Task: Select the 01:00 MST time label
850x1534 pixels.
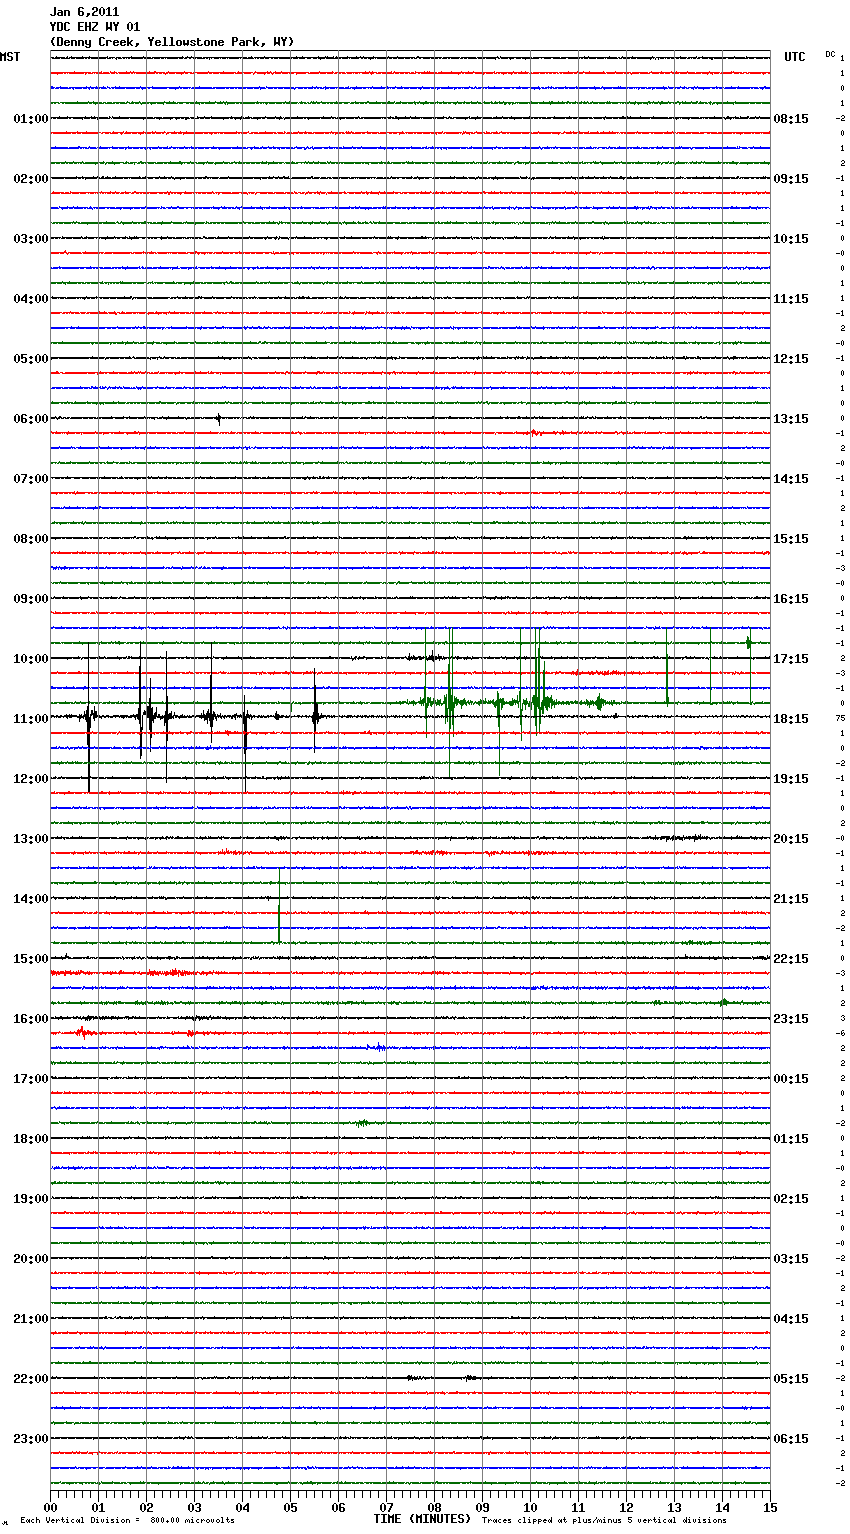Action: pos(31,119)
